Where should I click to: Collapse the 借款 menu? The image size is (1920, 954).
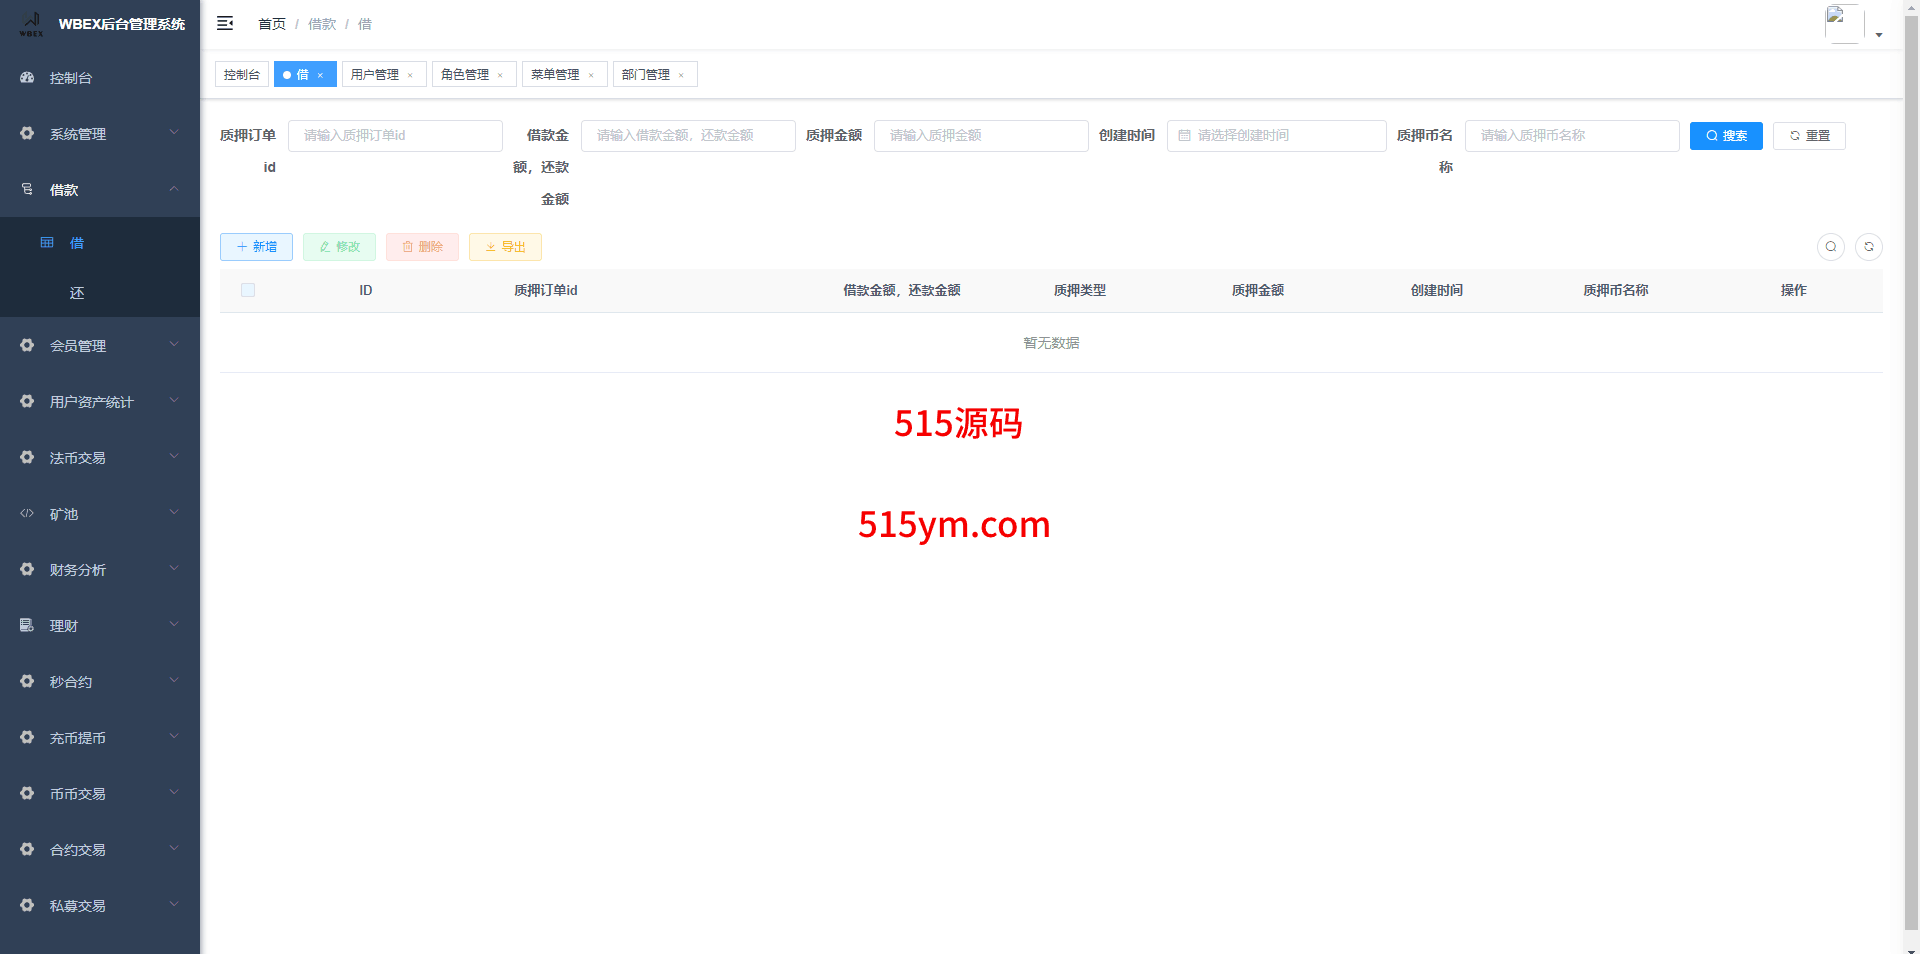coord(100,190)
